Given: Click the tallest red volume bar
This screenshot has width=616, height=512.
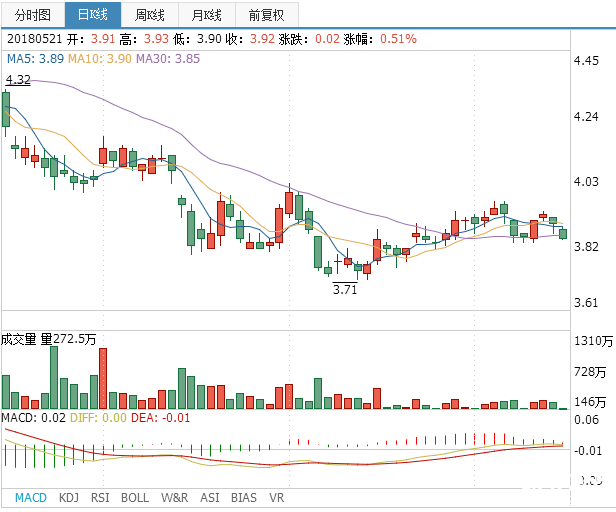Looking at the screenshot, I should (103, 378).
